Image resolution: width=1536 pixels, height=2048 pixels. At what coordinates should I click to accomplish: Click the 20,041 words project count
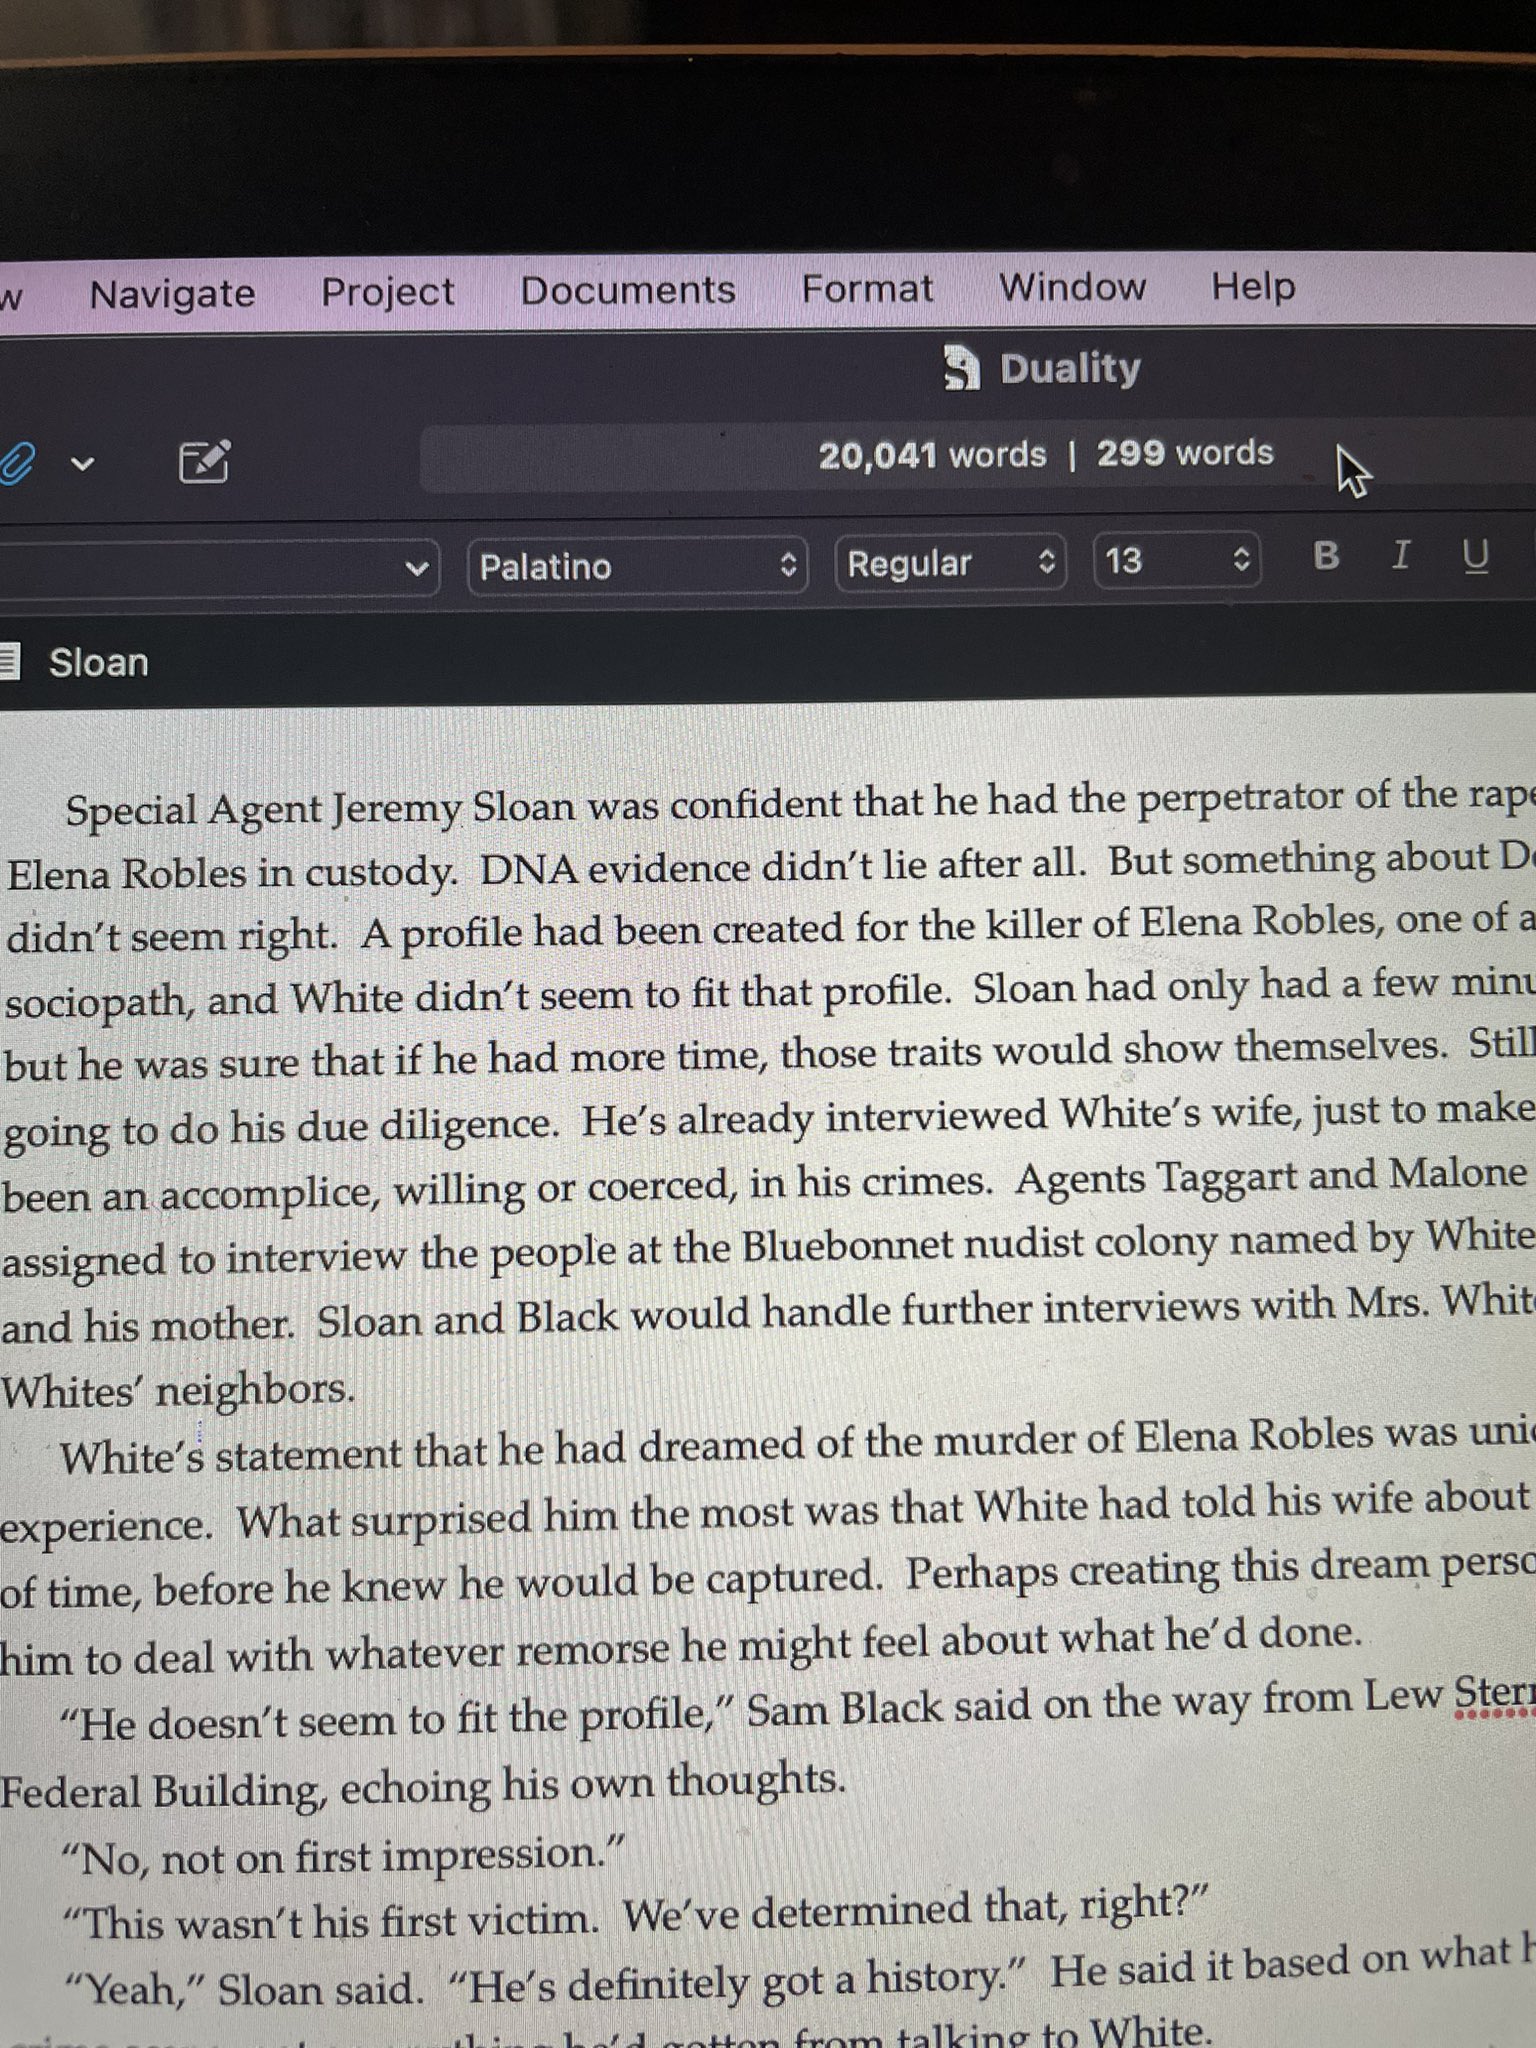(932, 456)
